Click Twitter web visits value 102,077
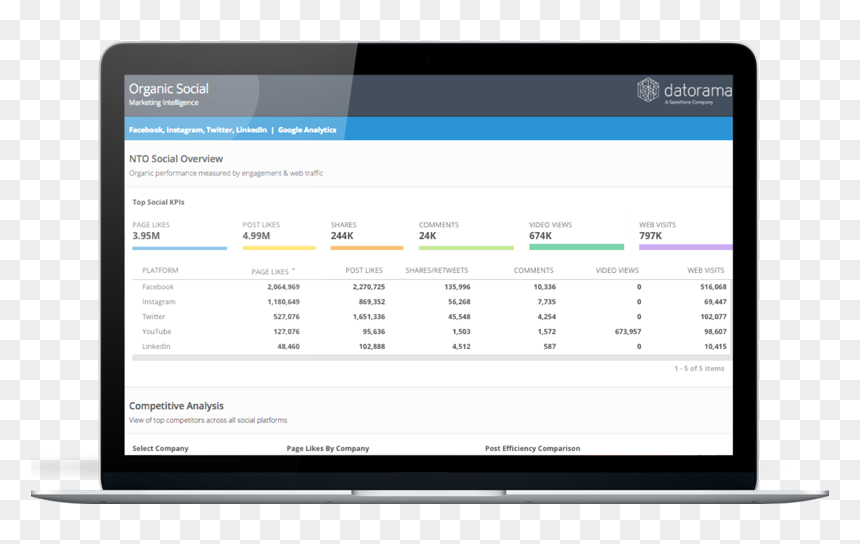 point(713,316)
